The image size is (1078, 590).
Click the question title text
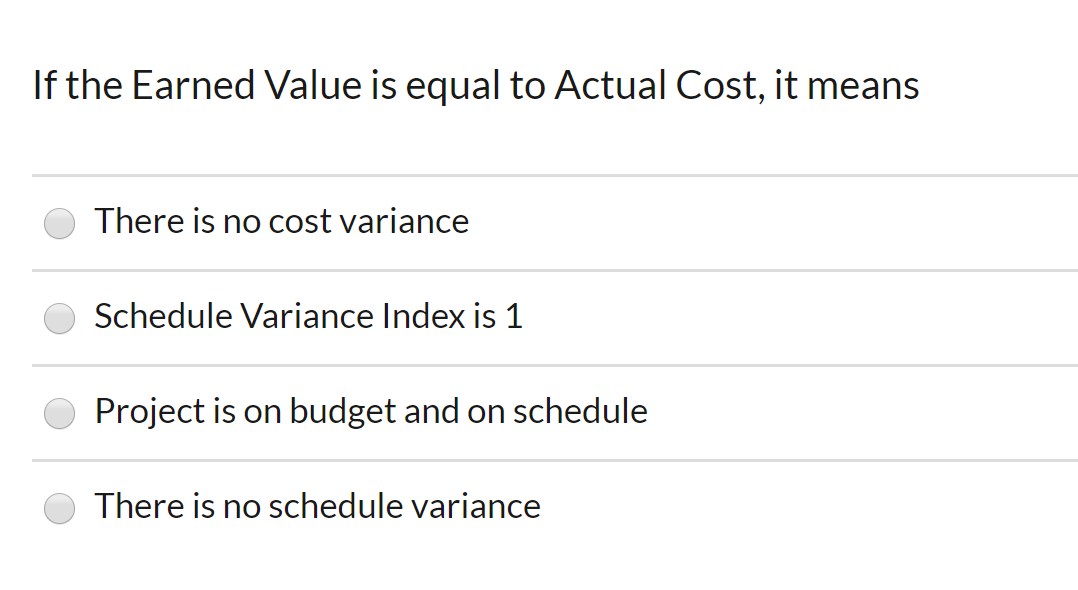(475, 86)
